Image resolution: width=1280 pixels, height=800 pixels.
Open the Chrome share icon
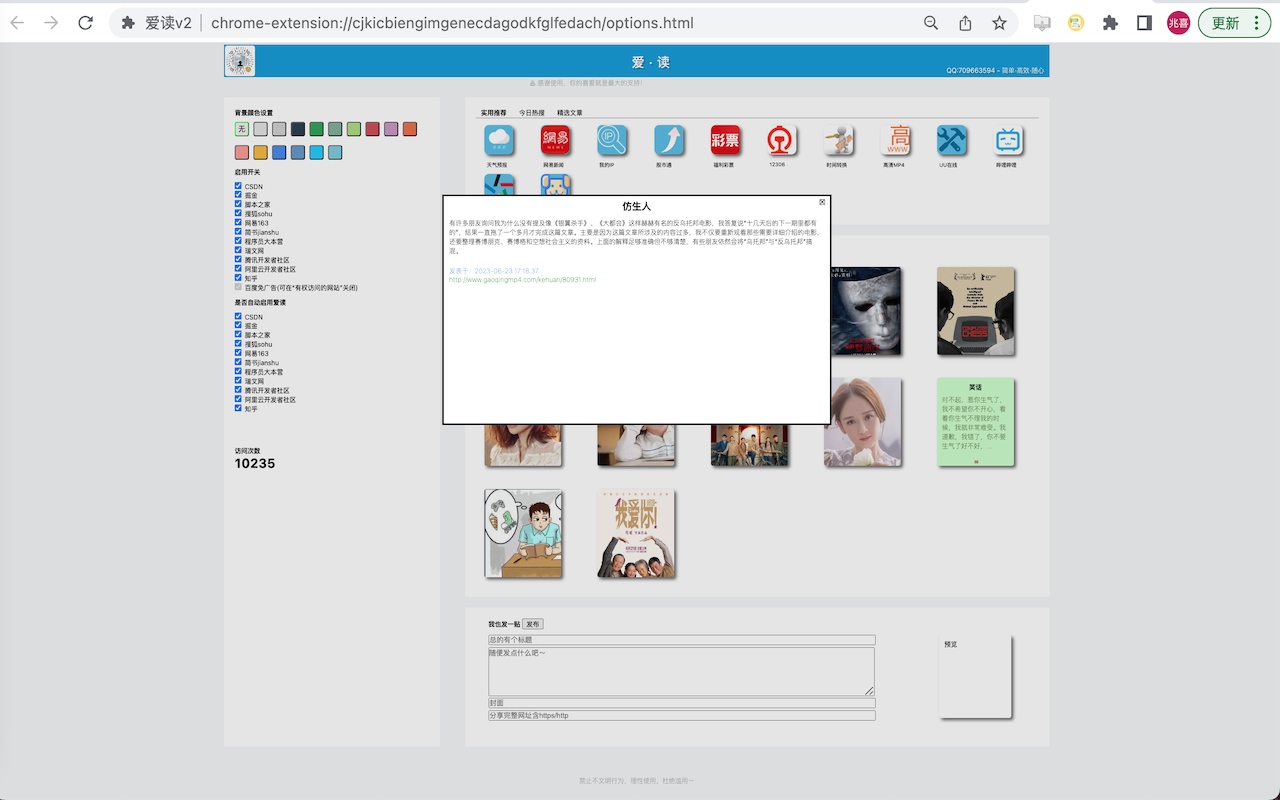(965, 23)
